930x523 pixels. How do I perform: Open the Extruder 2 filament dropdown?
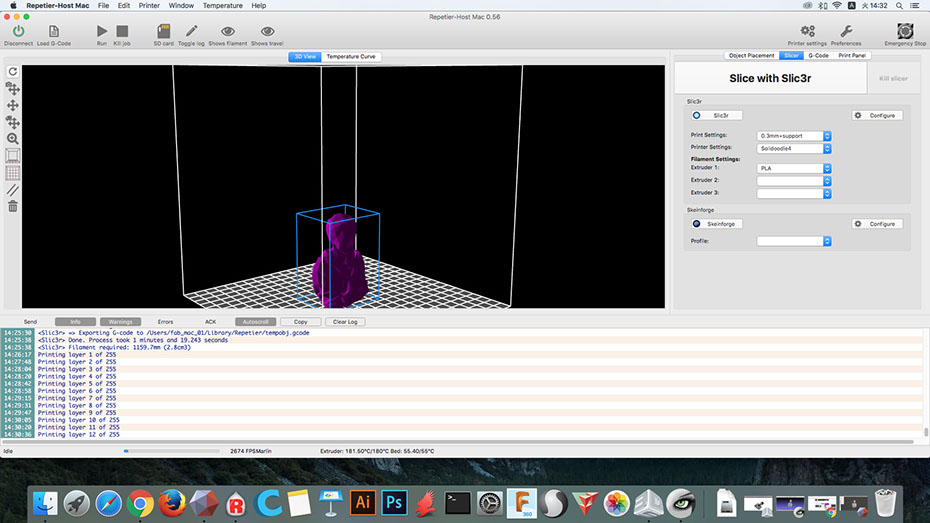(x=794, y=181)
